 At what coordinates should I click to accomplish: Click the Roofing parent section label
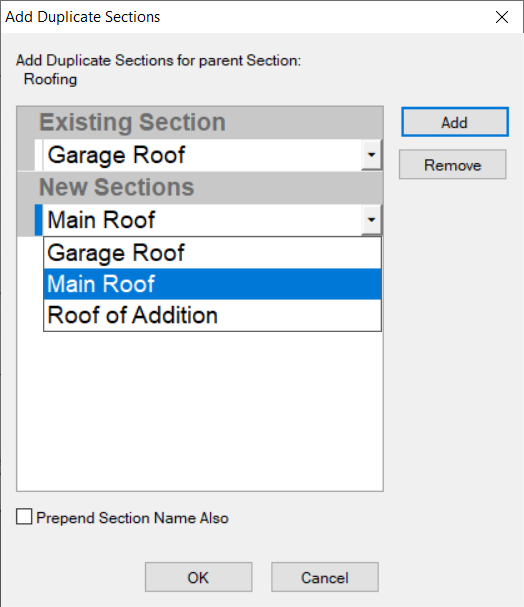pyautogui.click(x=50, y=79)
